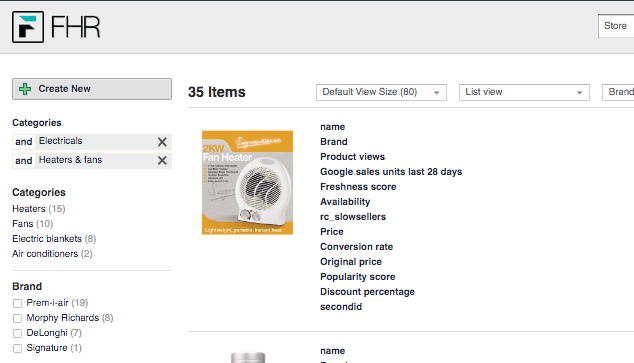The height and width of the screenshot is (363, 634).
Task: Check the DeLonghi brand checkbox
Action: pos(17,333)
